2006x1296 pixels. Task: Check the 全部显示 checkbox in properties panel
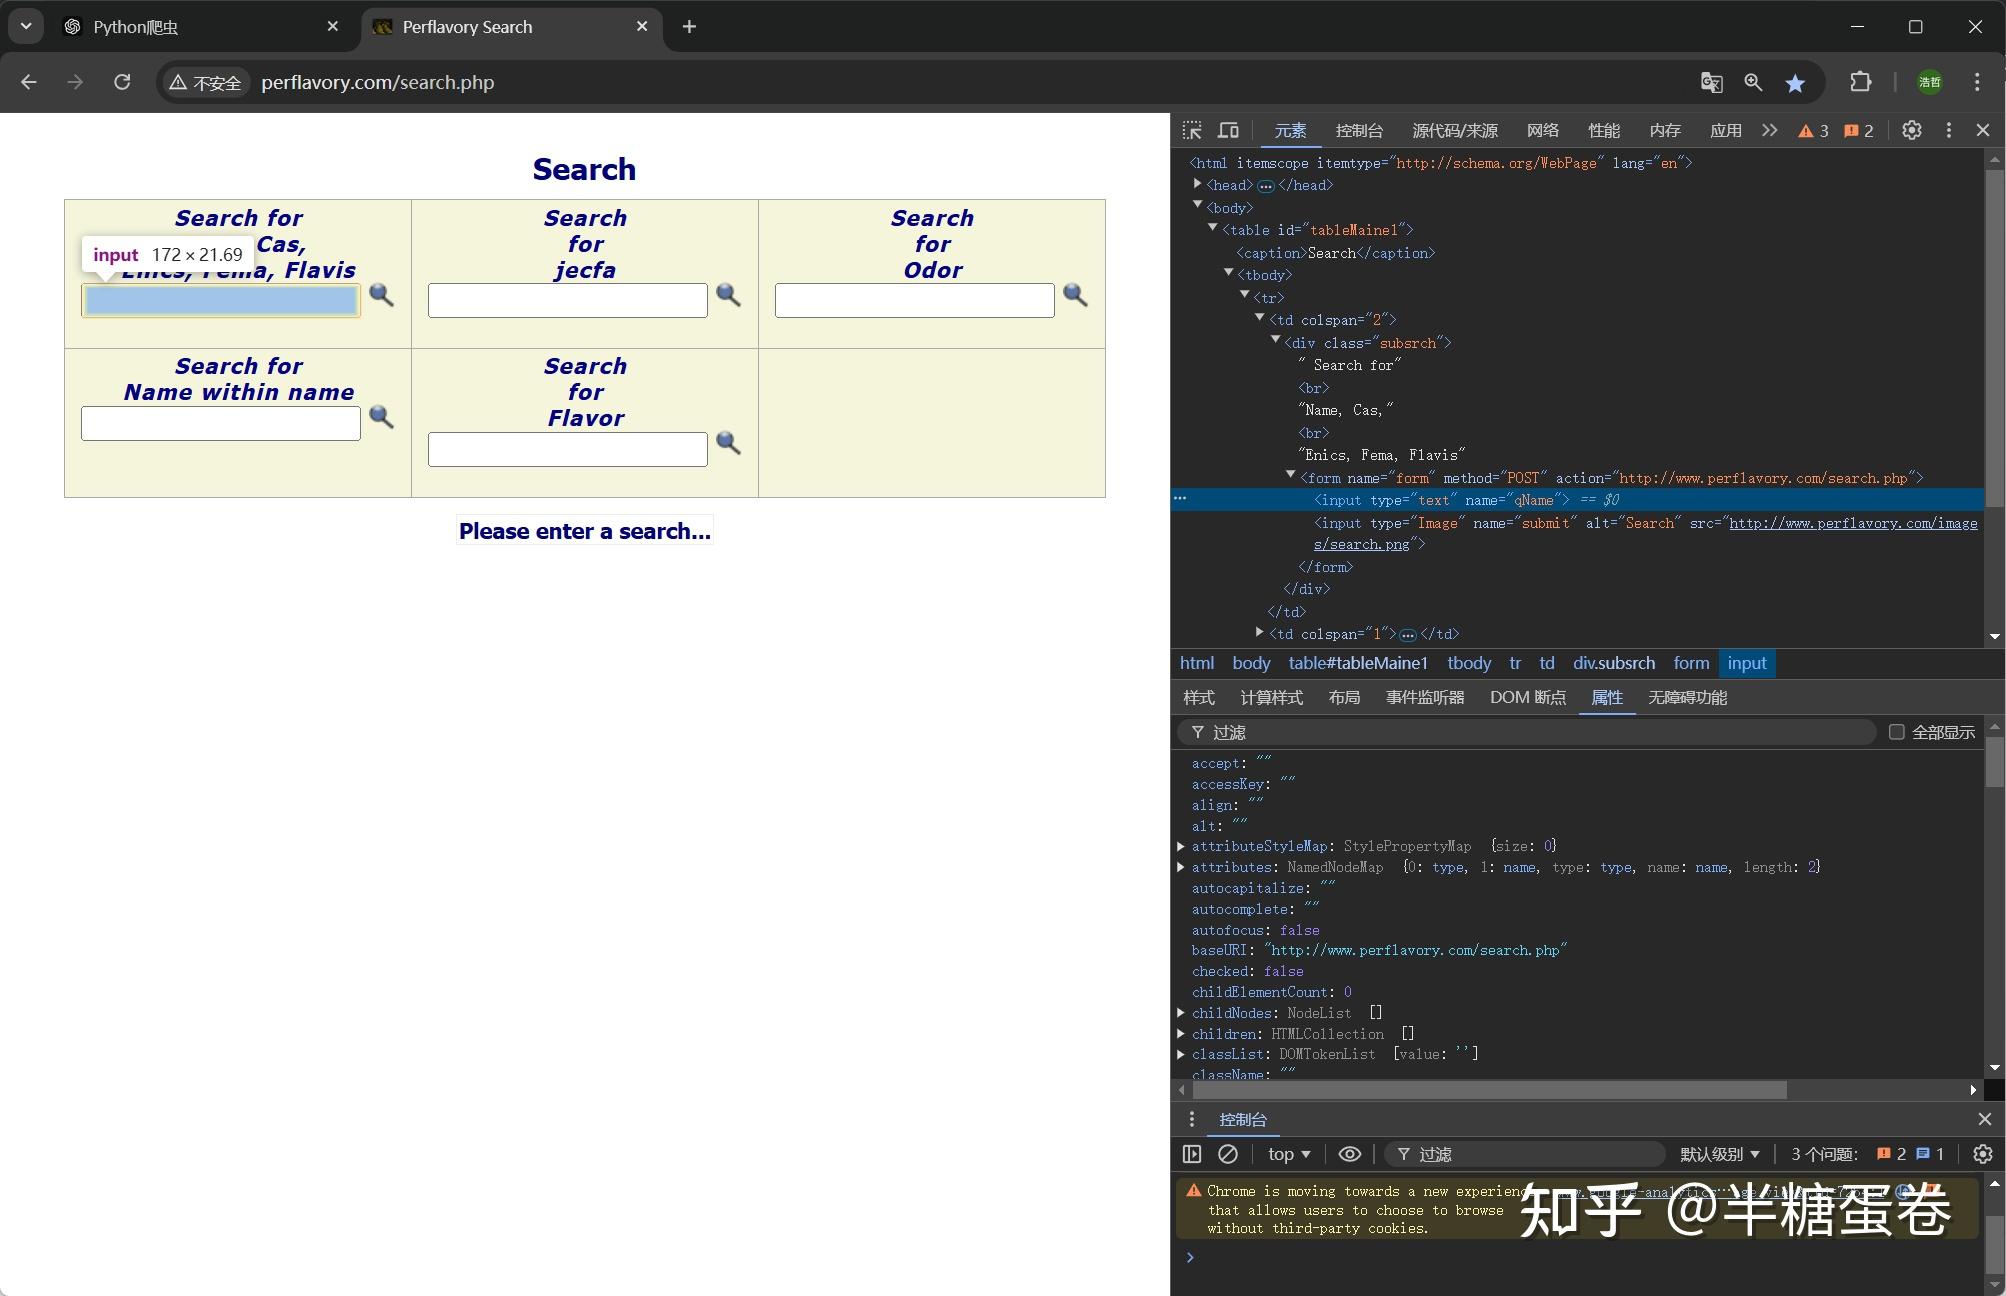click(1896, 731)
